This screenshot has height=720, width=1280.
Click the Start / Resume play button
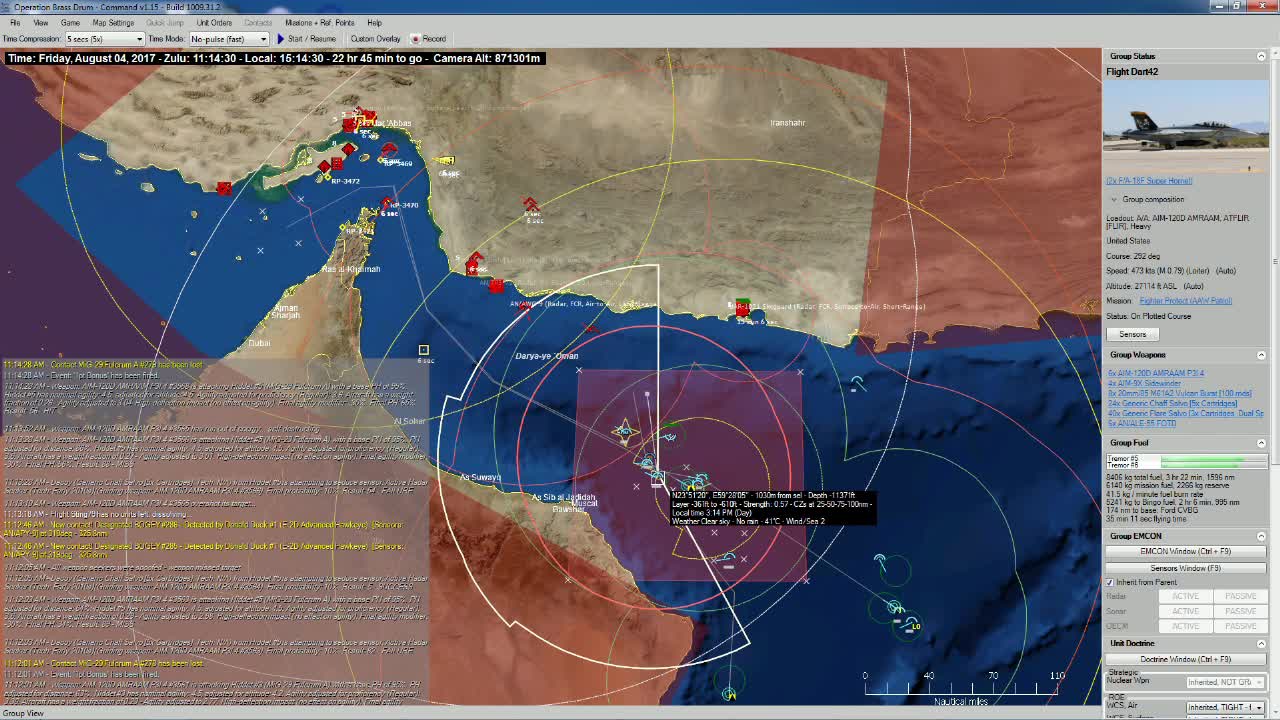coord(306,39)
